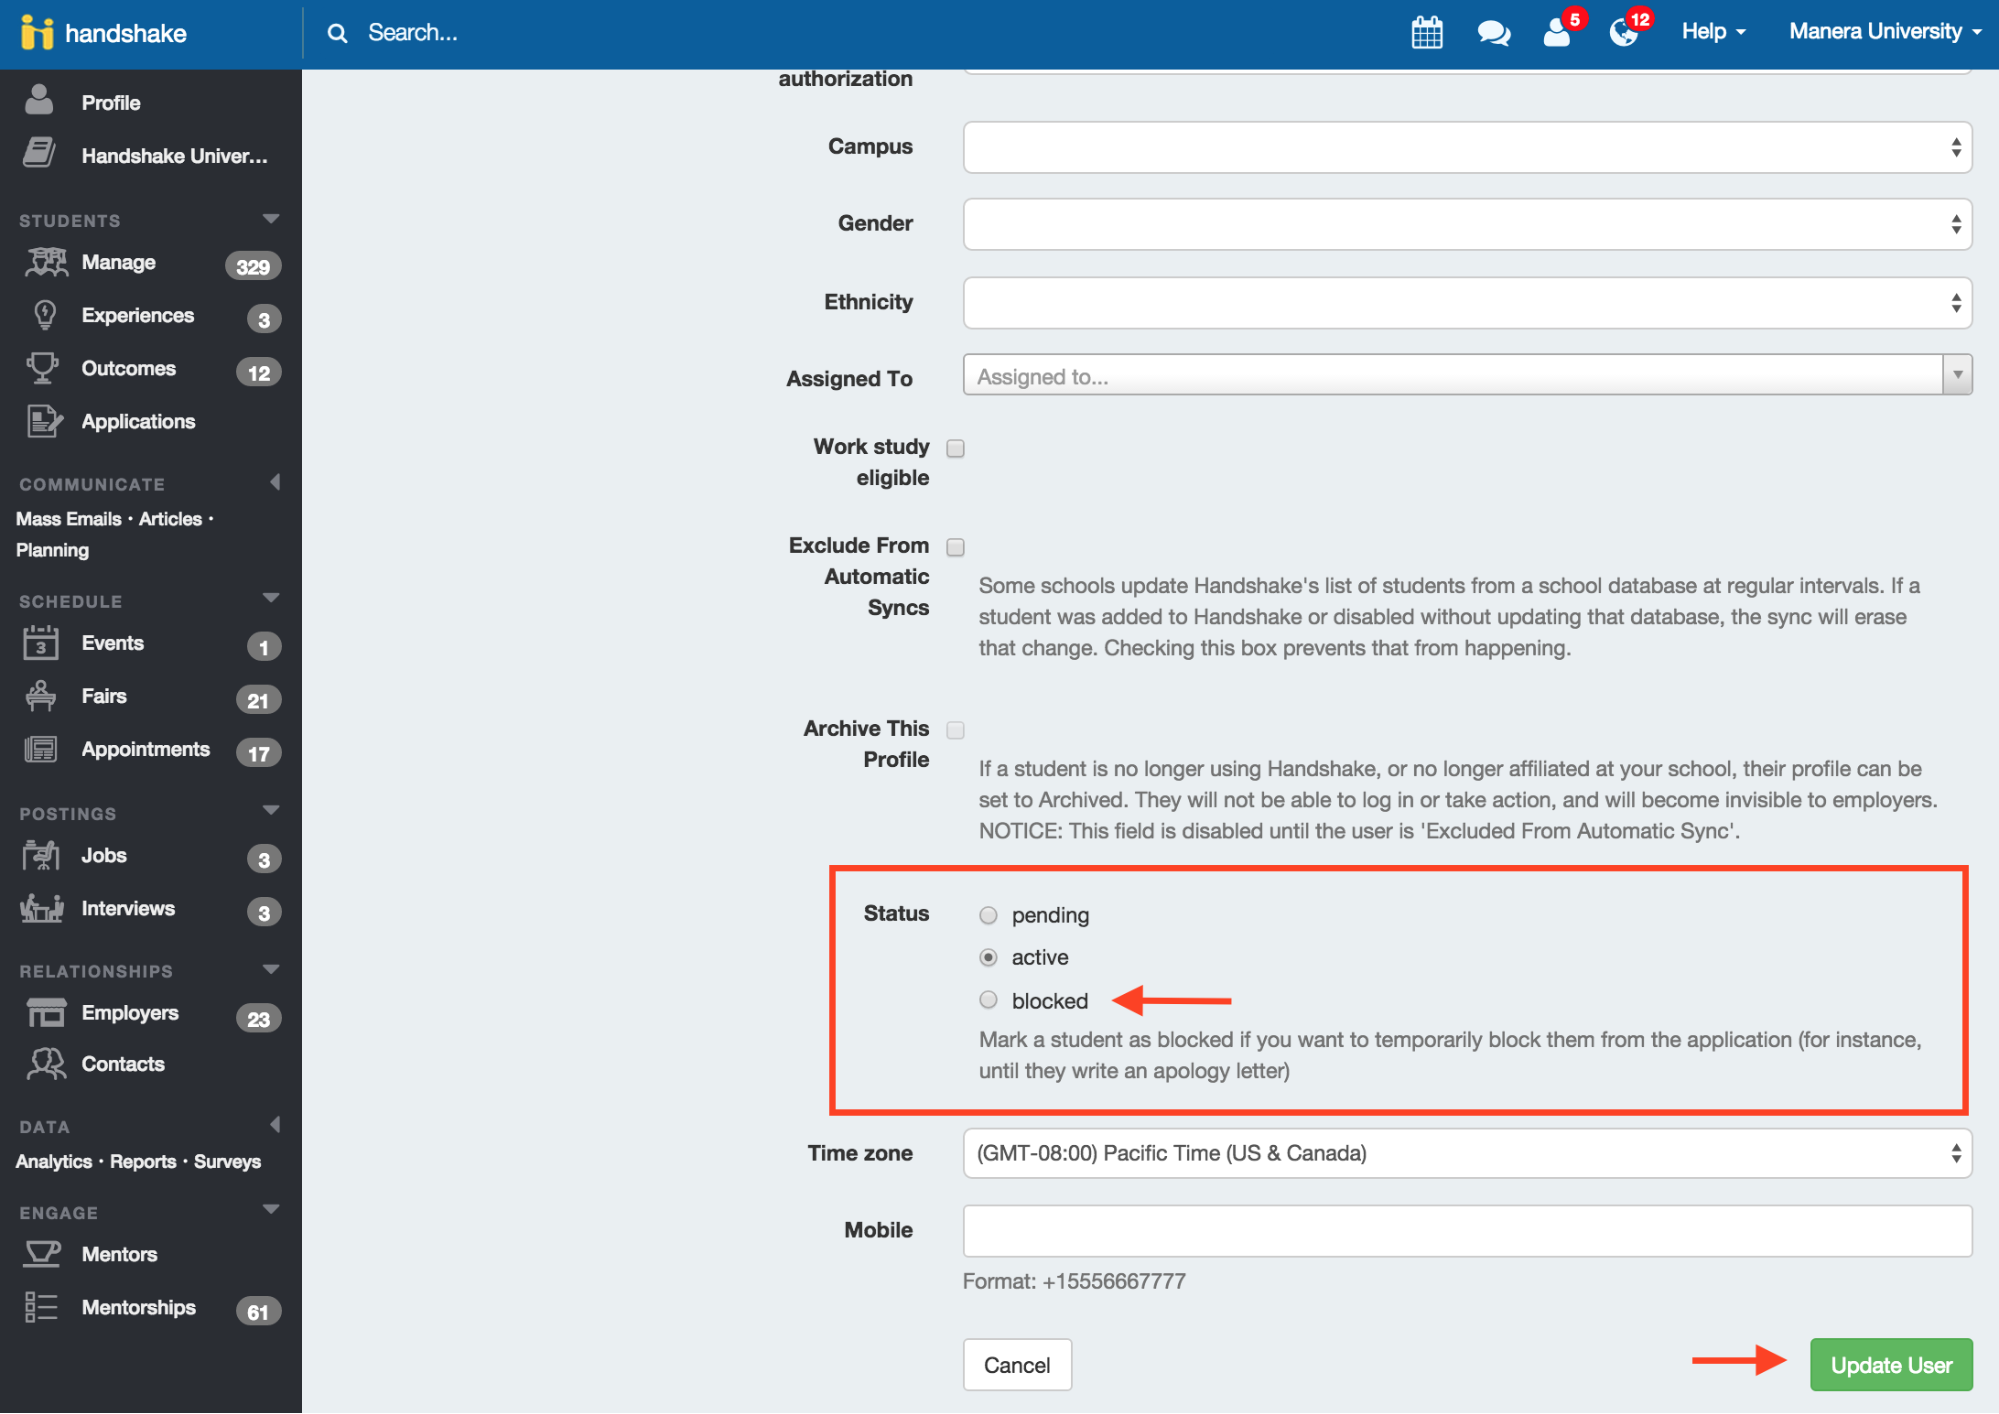The height and width of the screenshot is (1414, 1999).
Task: Open user requests icon with badge 5
Action: tap(1558, 33)
